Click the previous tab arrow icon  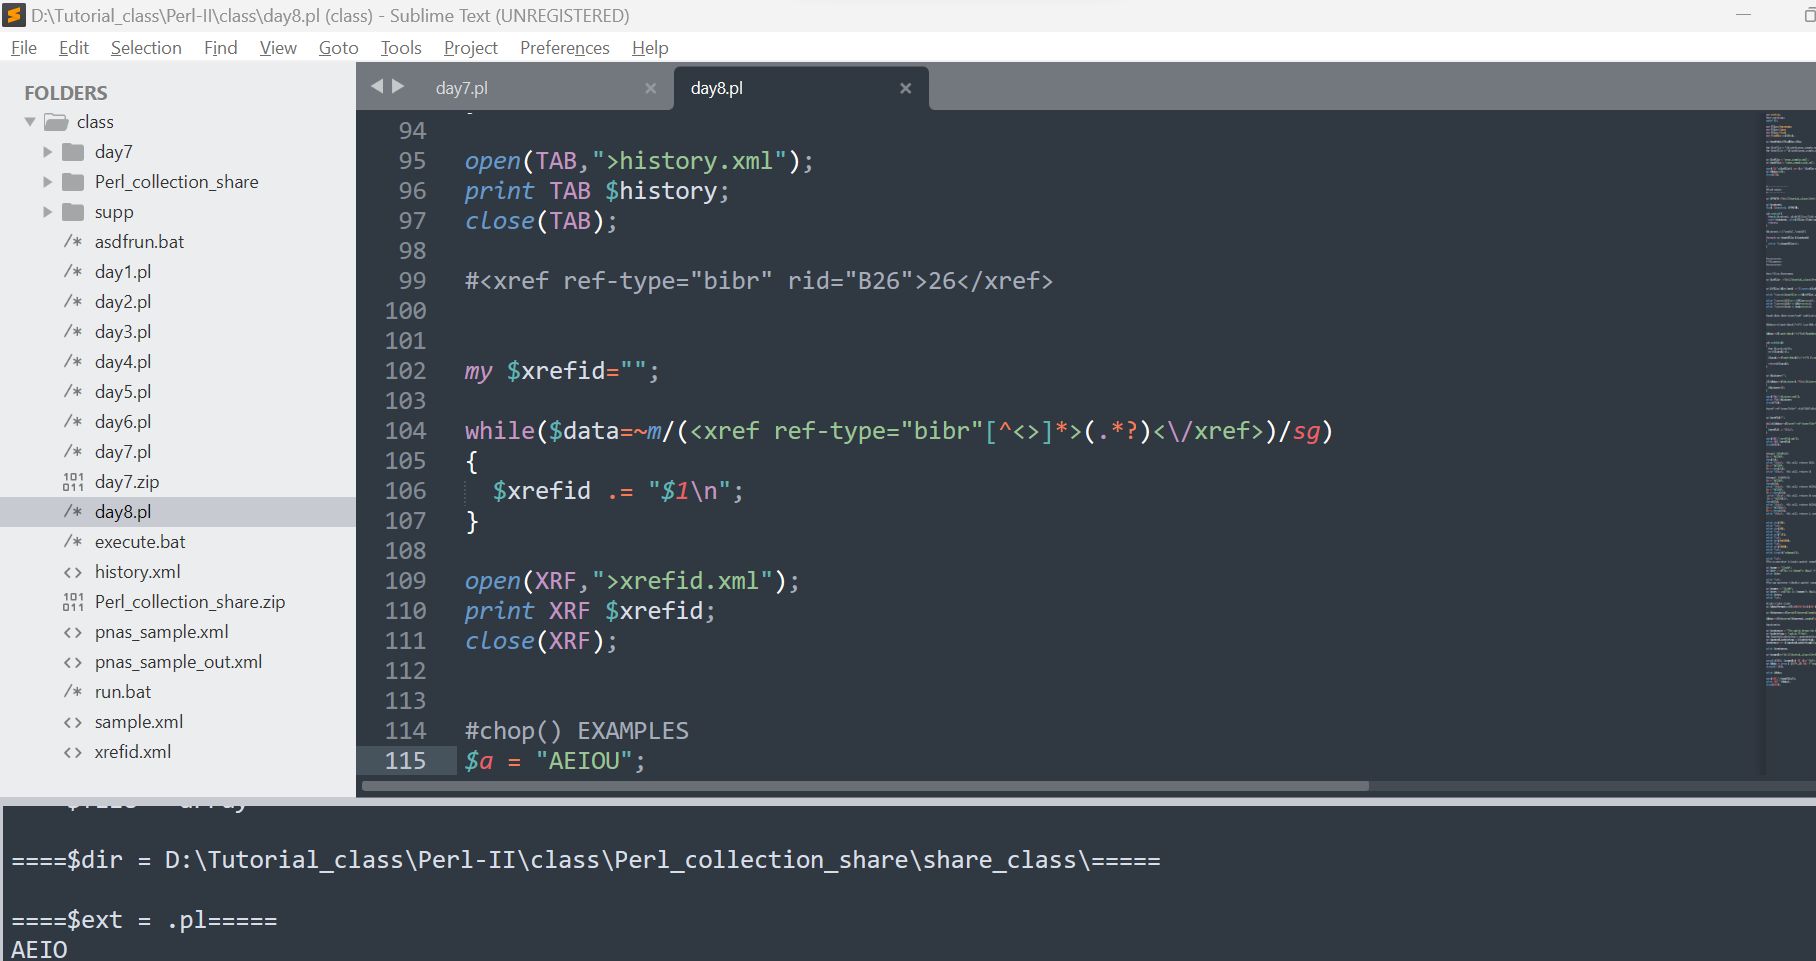pos(377,87)
